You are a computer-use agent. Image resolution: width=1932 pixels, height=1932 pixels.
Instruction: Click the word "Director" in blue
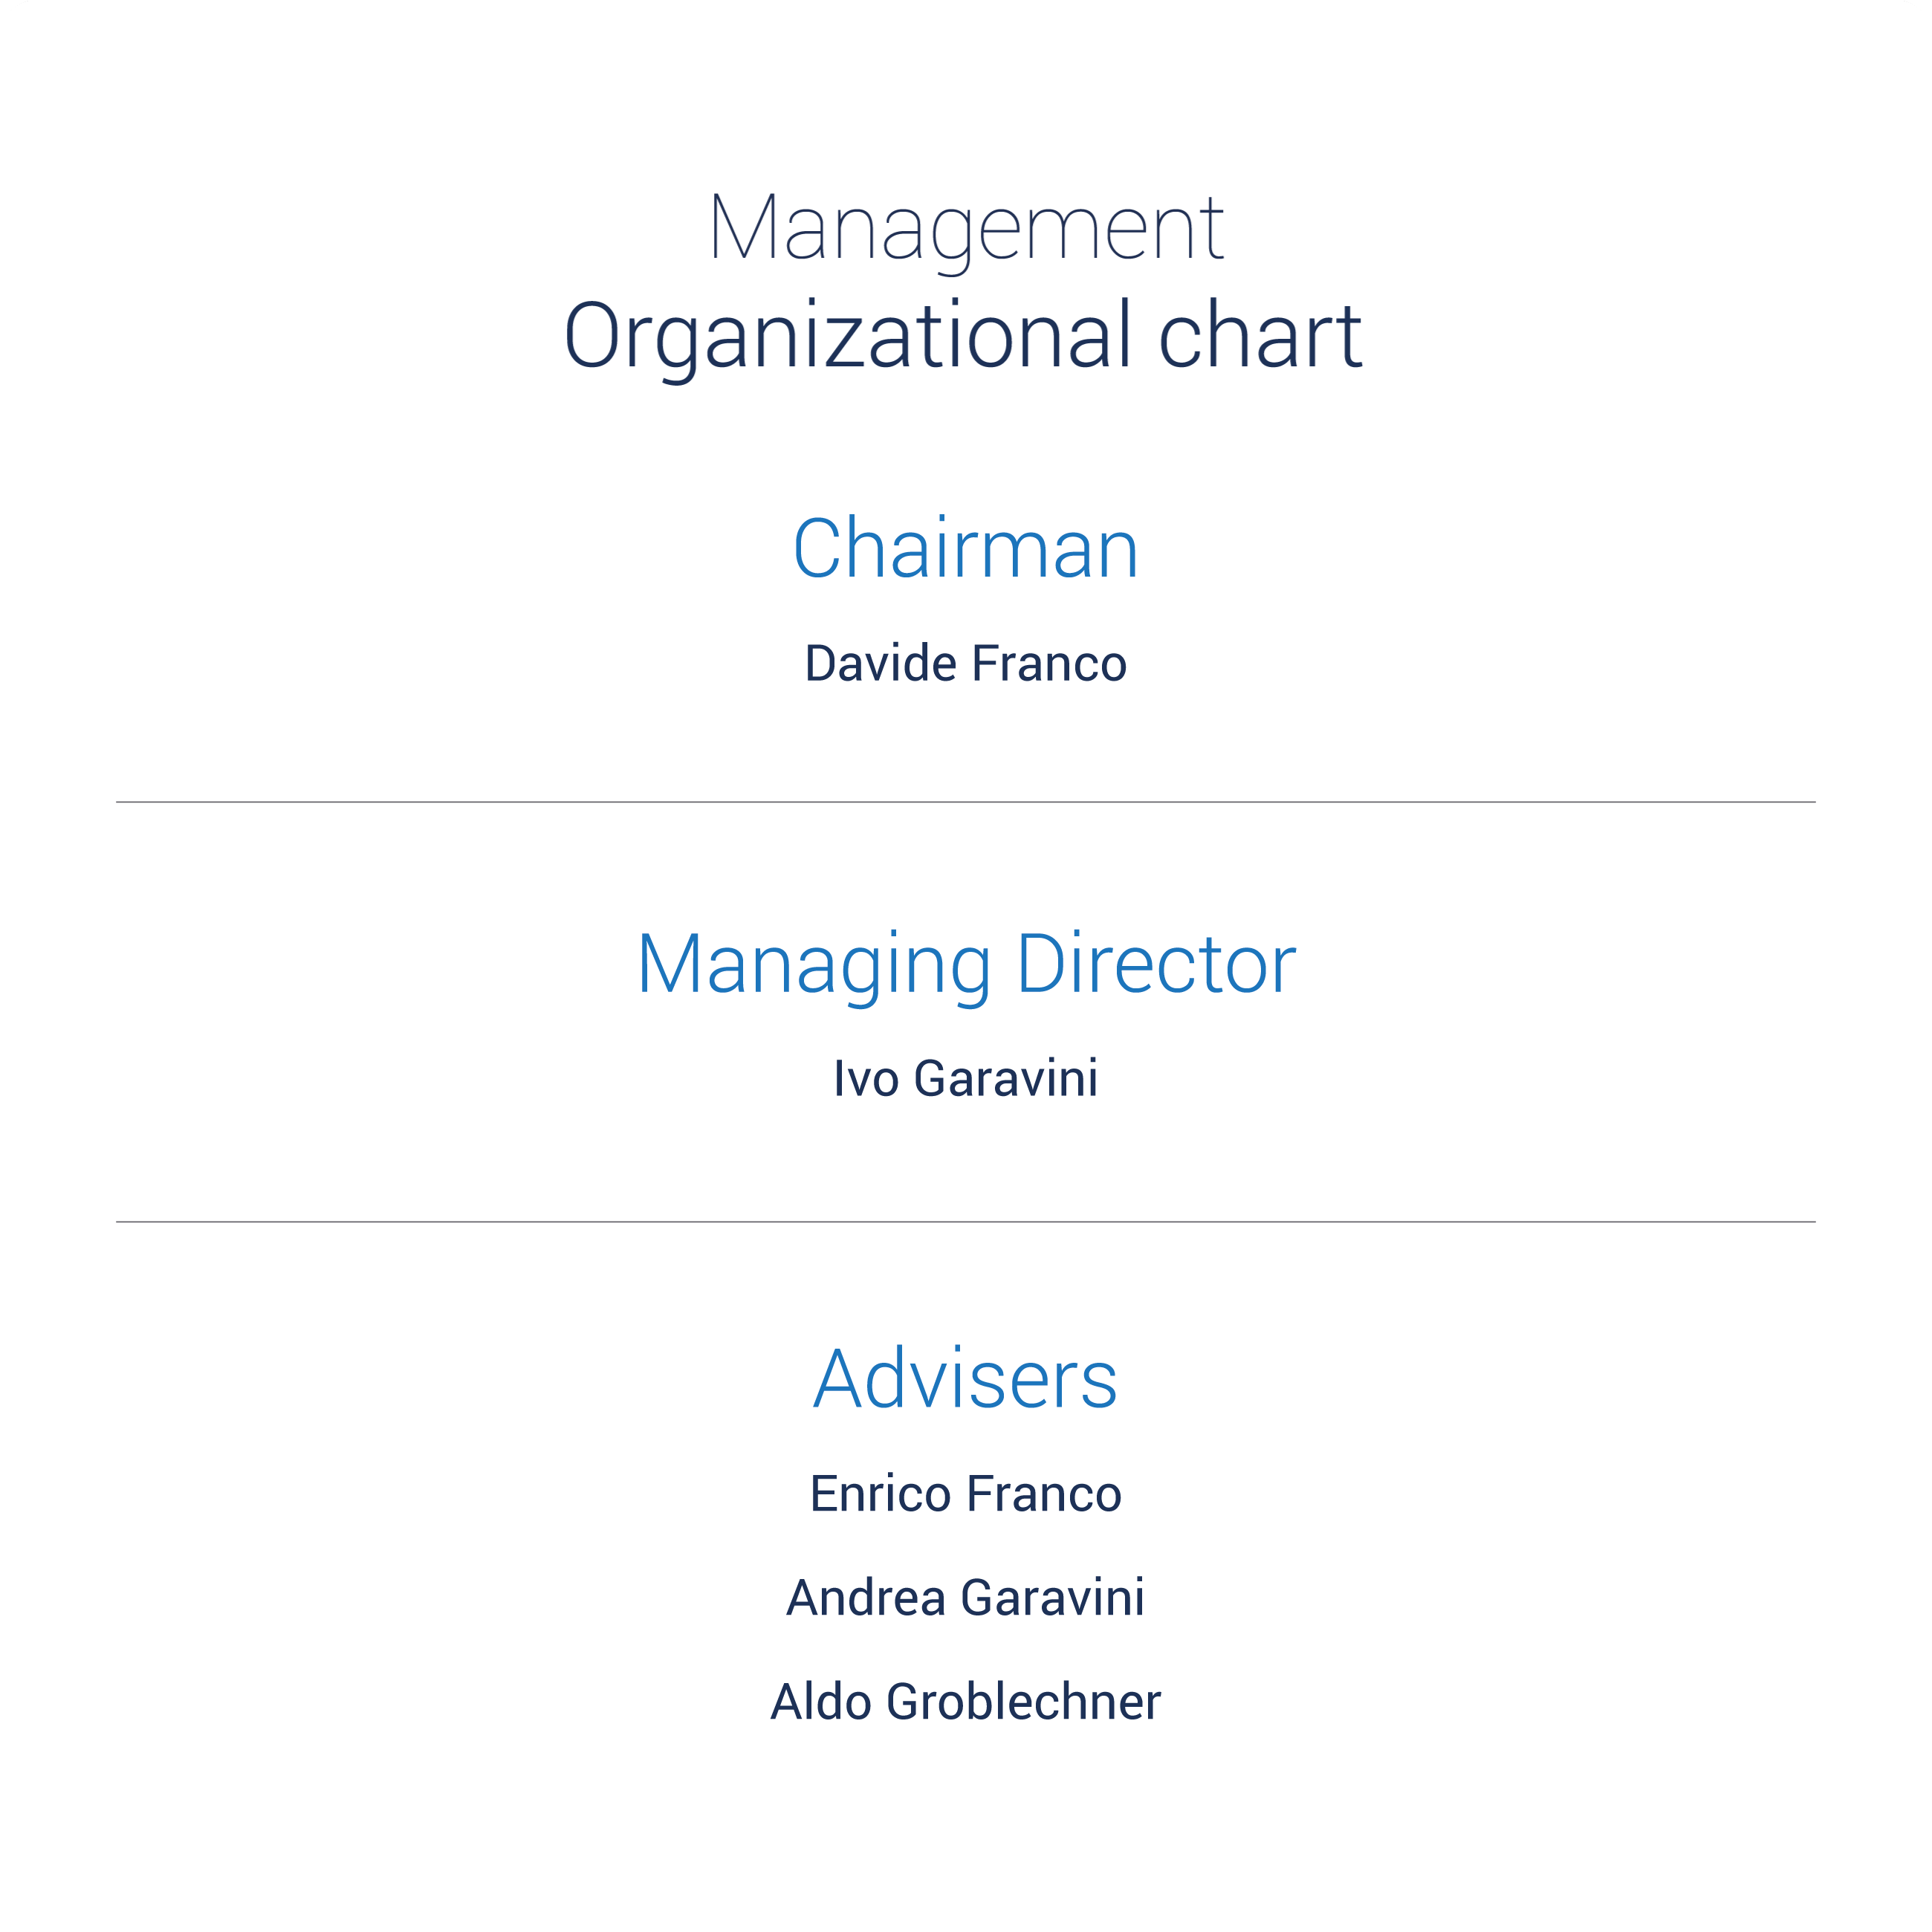(x=1156, y=964)
